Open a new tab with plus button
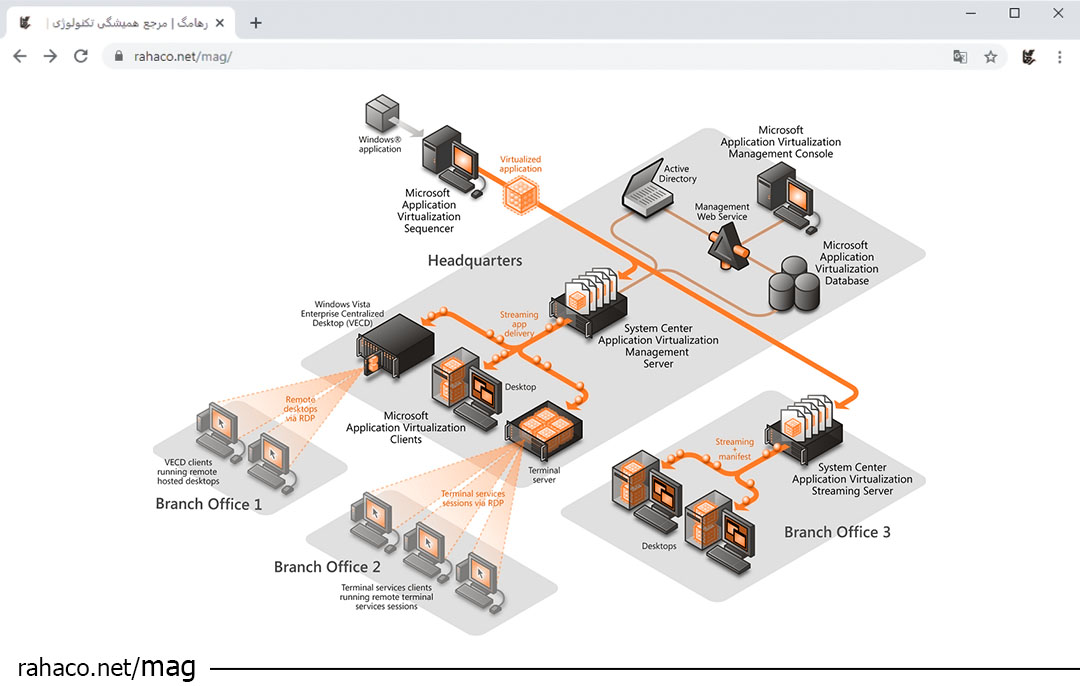The height and width of the screenshot is (686, 1080). [256, 22]
